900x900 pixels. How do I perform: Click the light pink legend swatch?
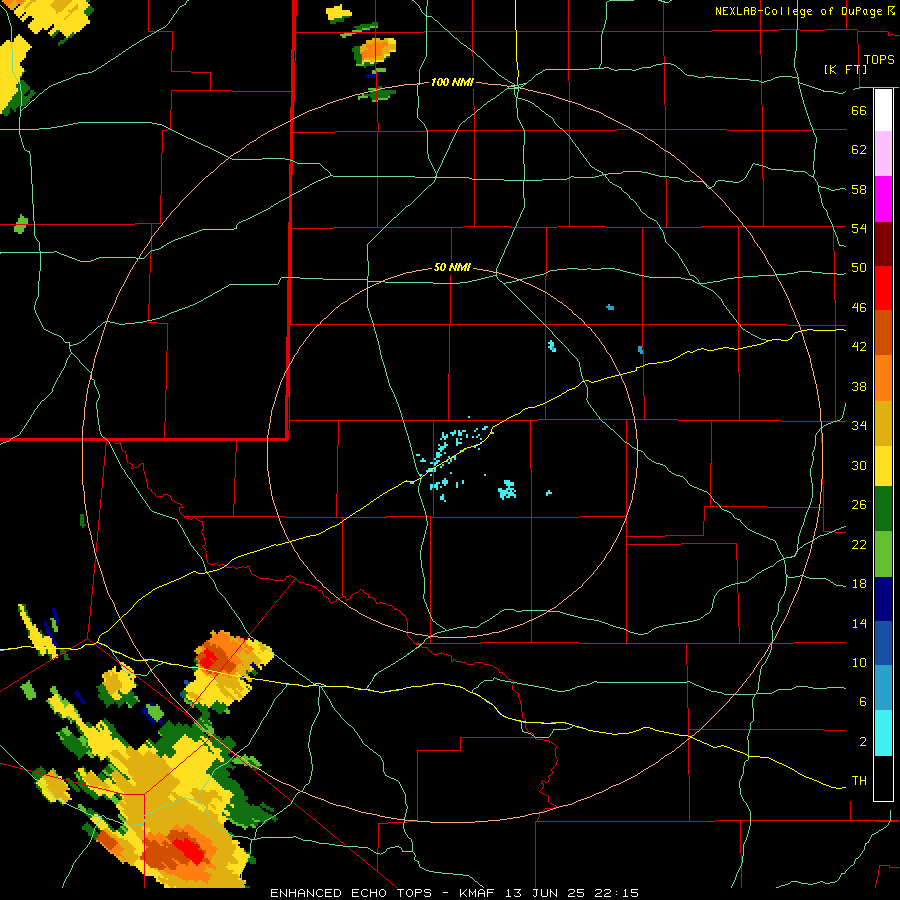[x=883, y=154]
